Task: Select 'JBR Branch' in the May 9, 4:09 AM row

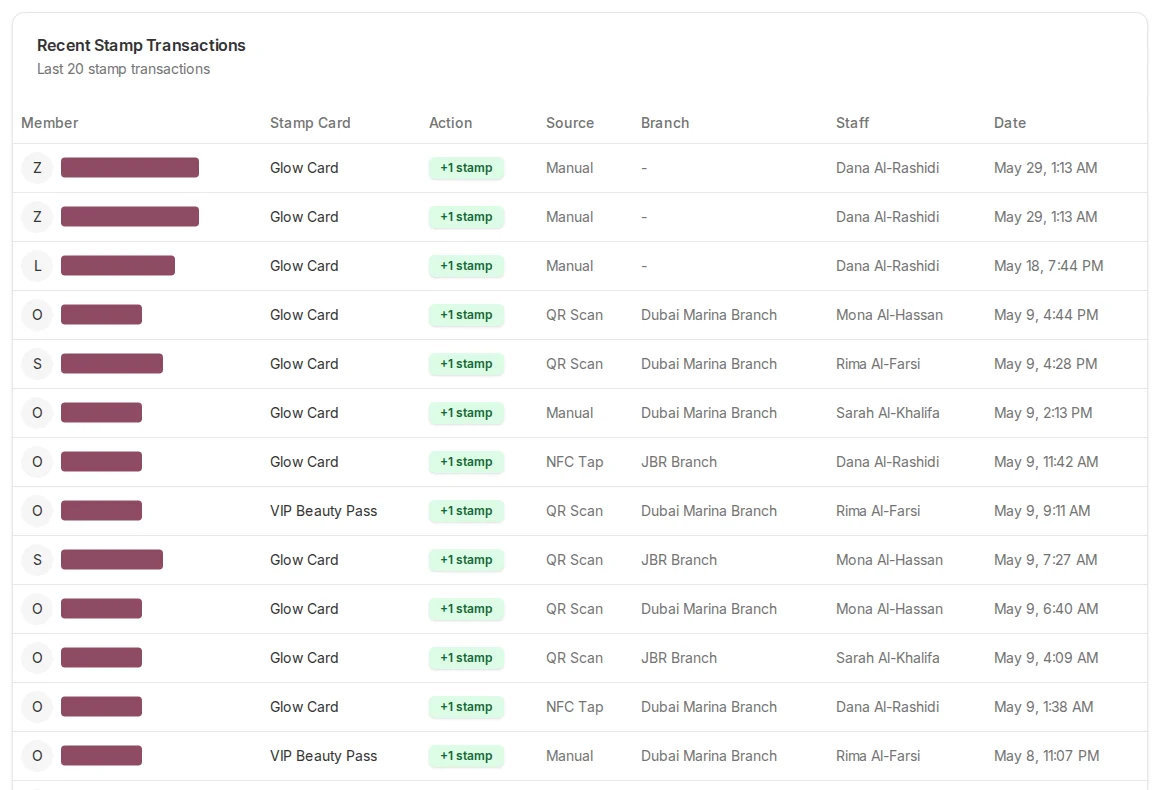Action: (x=678, y=658)
